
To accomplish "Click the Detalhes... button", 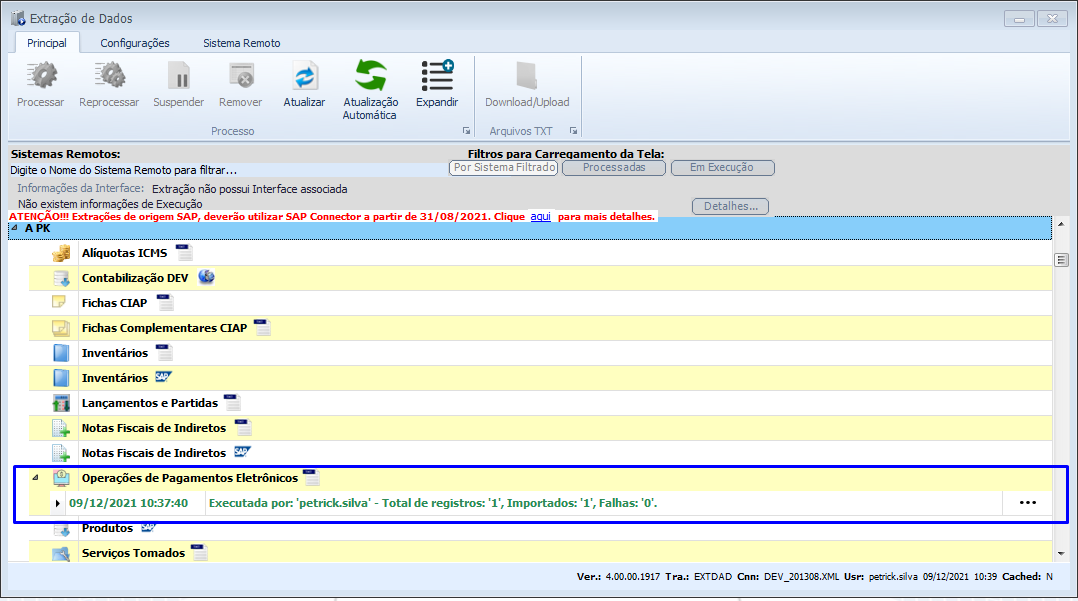I will 729,207.
